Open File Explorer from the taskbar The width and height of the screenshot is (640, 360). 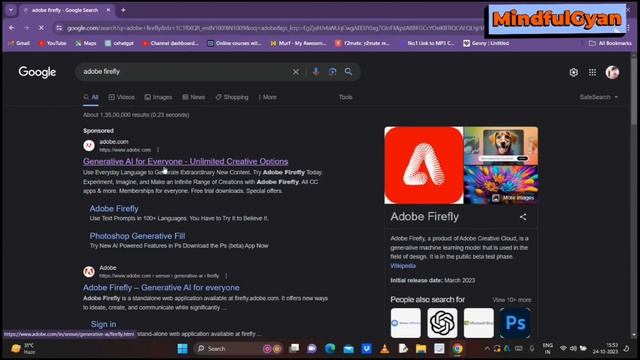tap(421, 349)
